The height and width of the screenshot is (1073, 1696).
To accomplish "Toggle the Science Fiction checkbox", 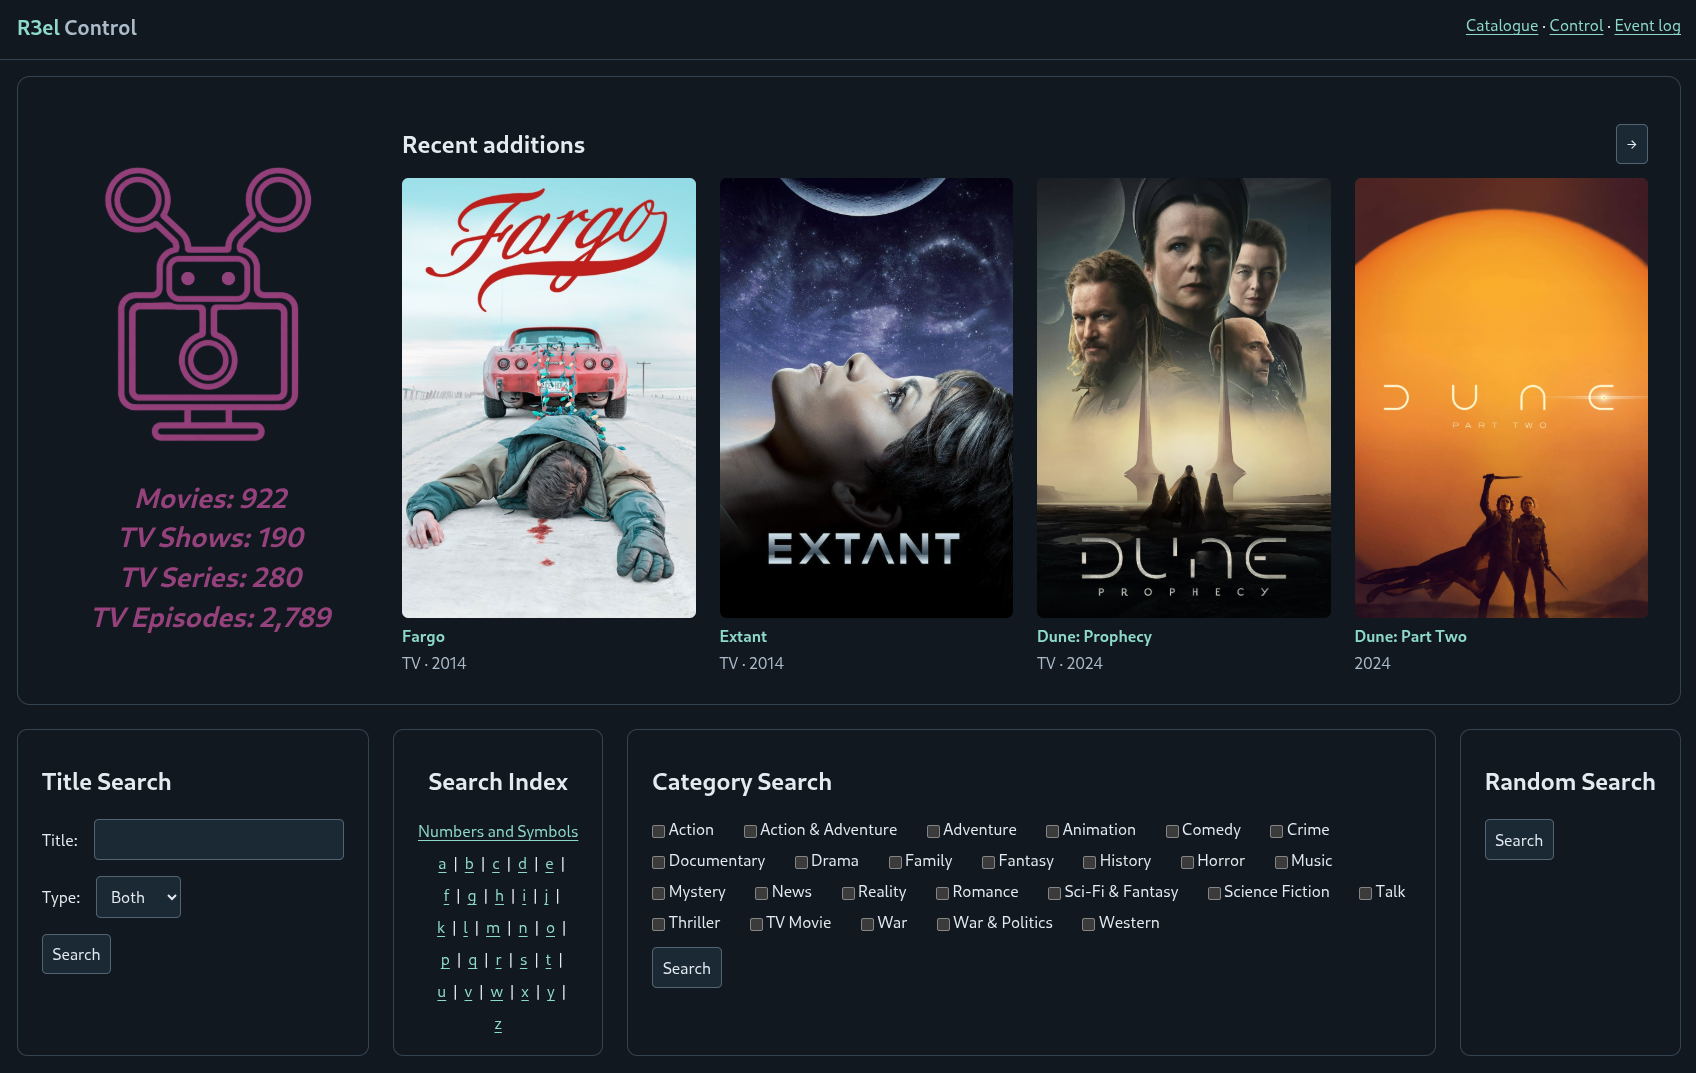I will (1214, 893).
